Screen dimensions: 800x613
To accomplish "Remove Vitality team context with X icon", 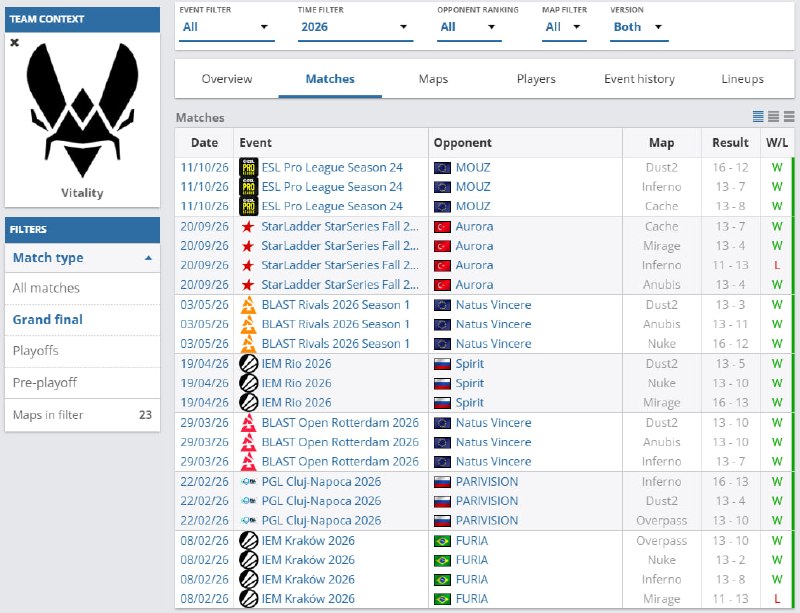I will [15, 42].
